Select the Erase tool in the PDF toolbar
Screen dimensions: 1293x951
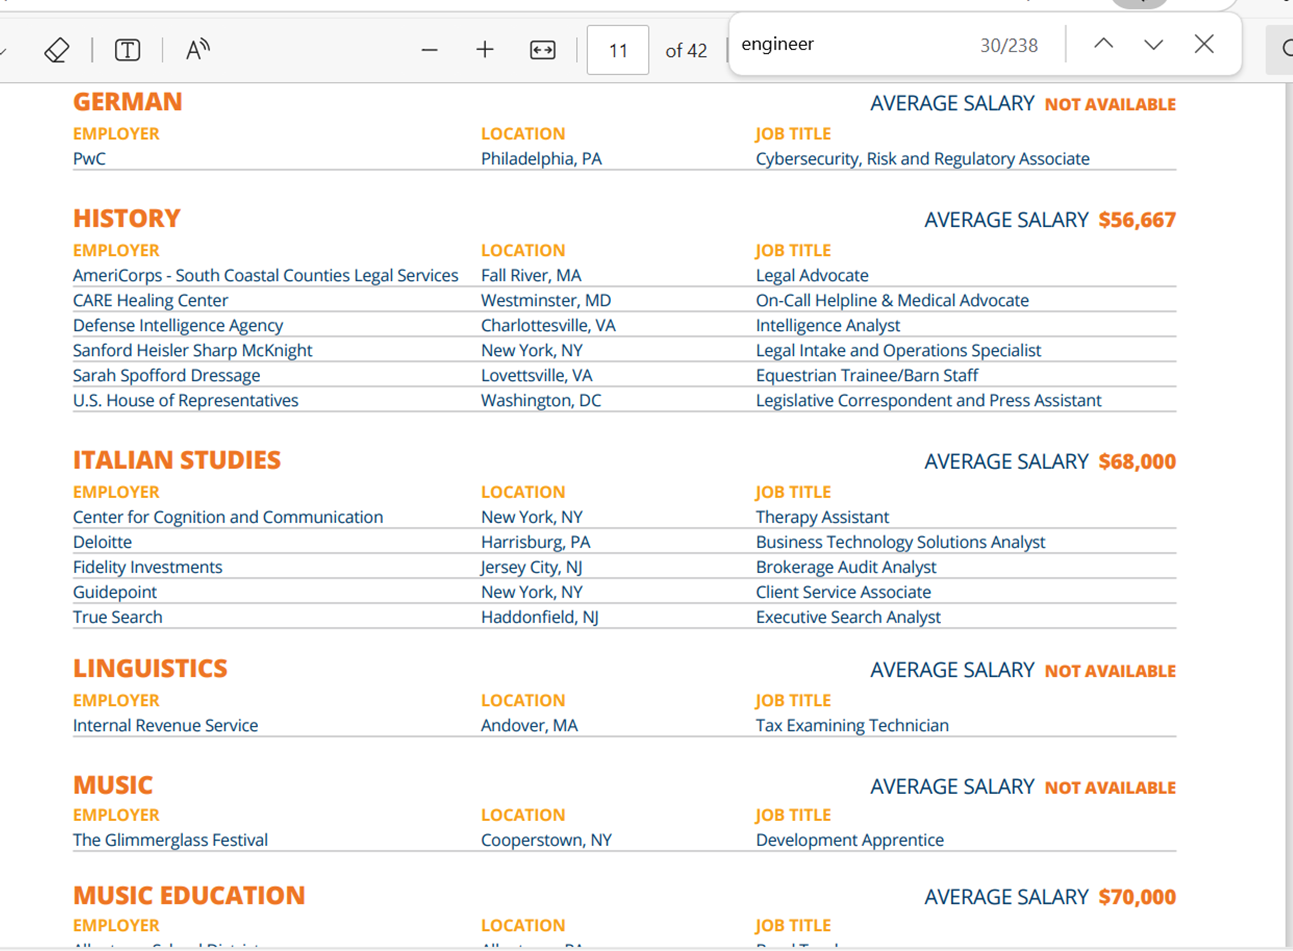[57, 50]
